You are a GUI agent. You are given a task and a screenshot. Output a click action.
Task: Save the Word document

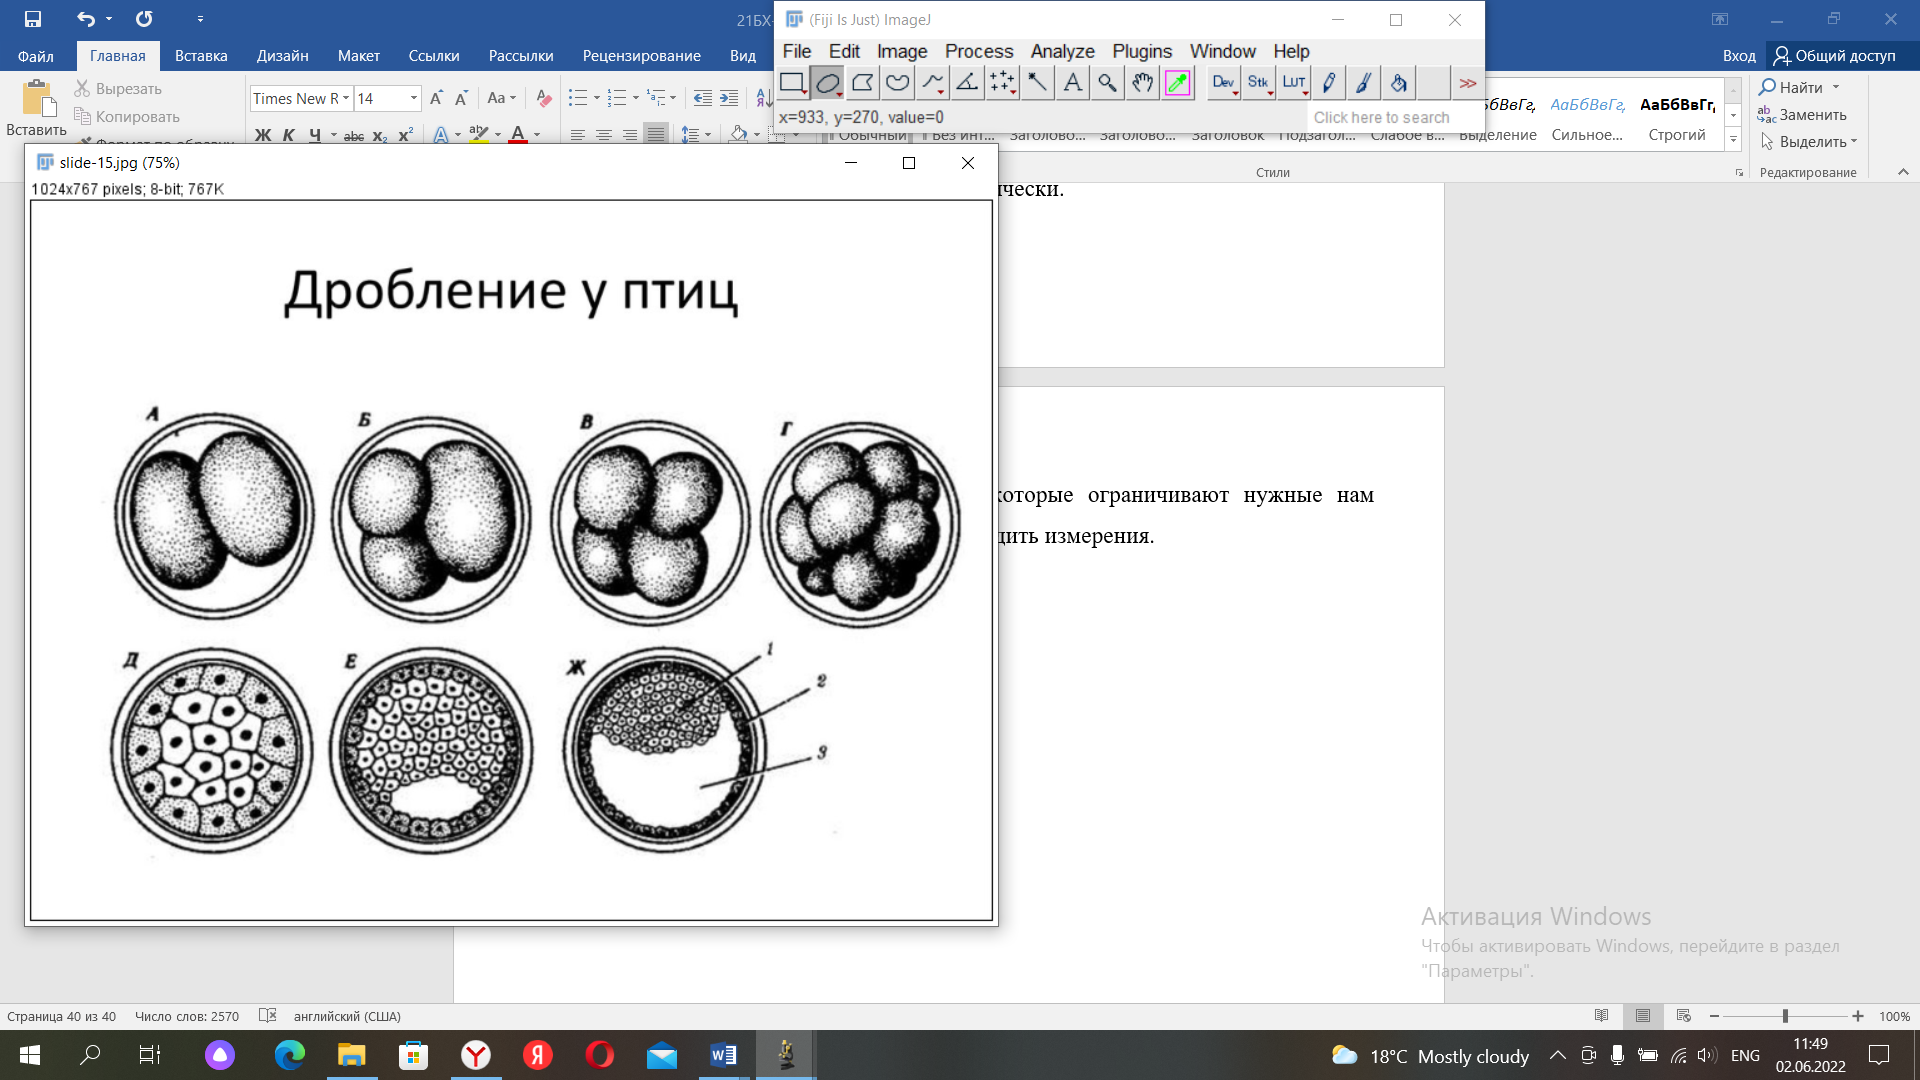click(33, 19)
